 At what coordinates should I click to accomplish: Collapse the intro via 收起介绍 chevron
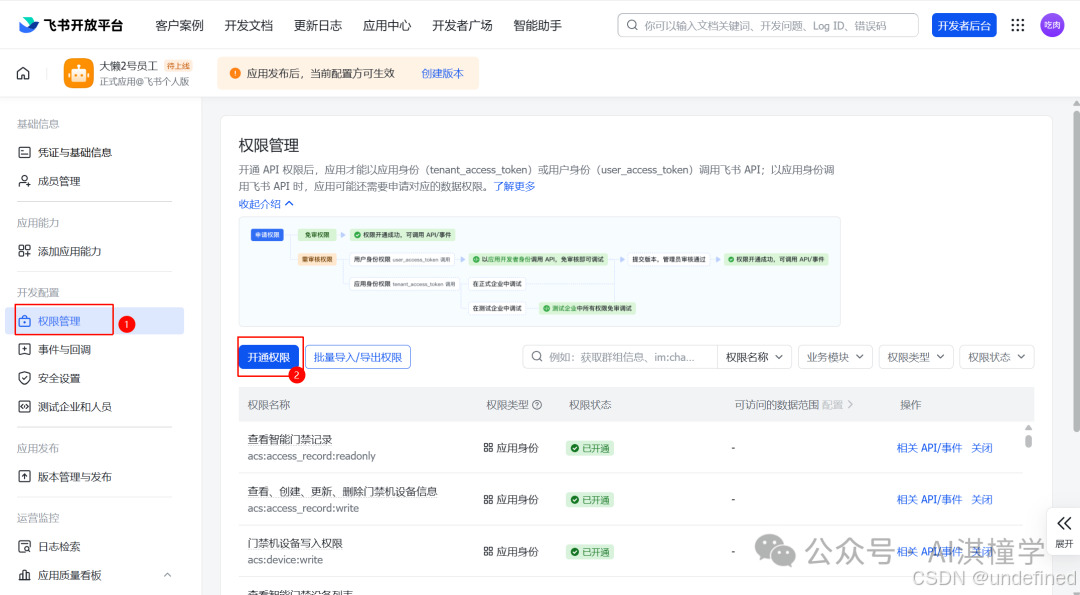click(x=265, y=204)
